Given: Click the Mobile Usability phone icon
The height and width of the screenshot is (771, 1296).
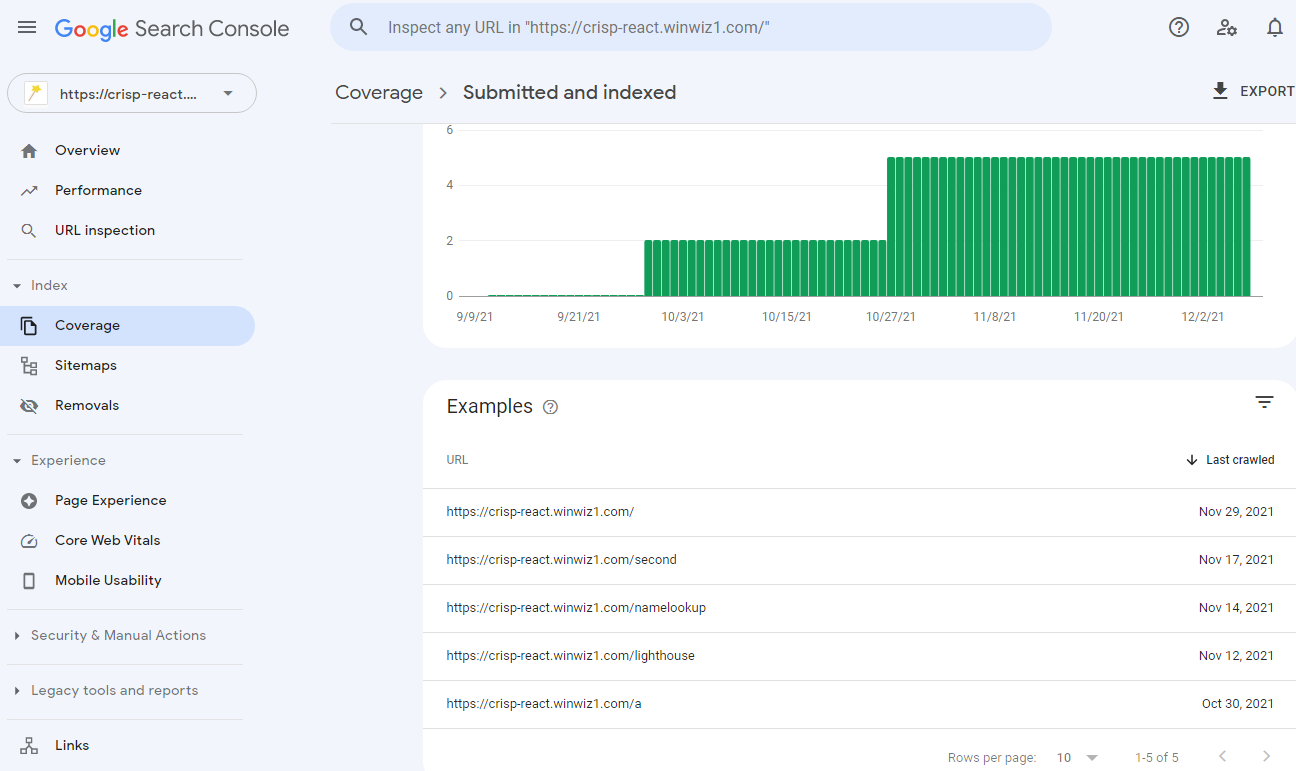Looking at the screenshot, I should [x=29, y=581].
